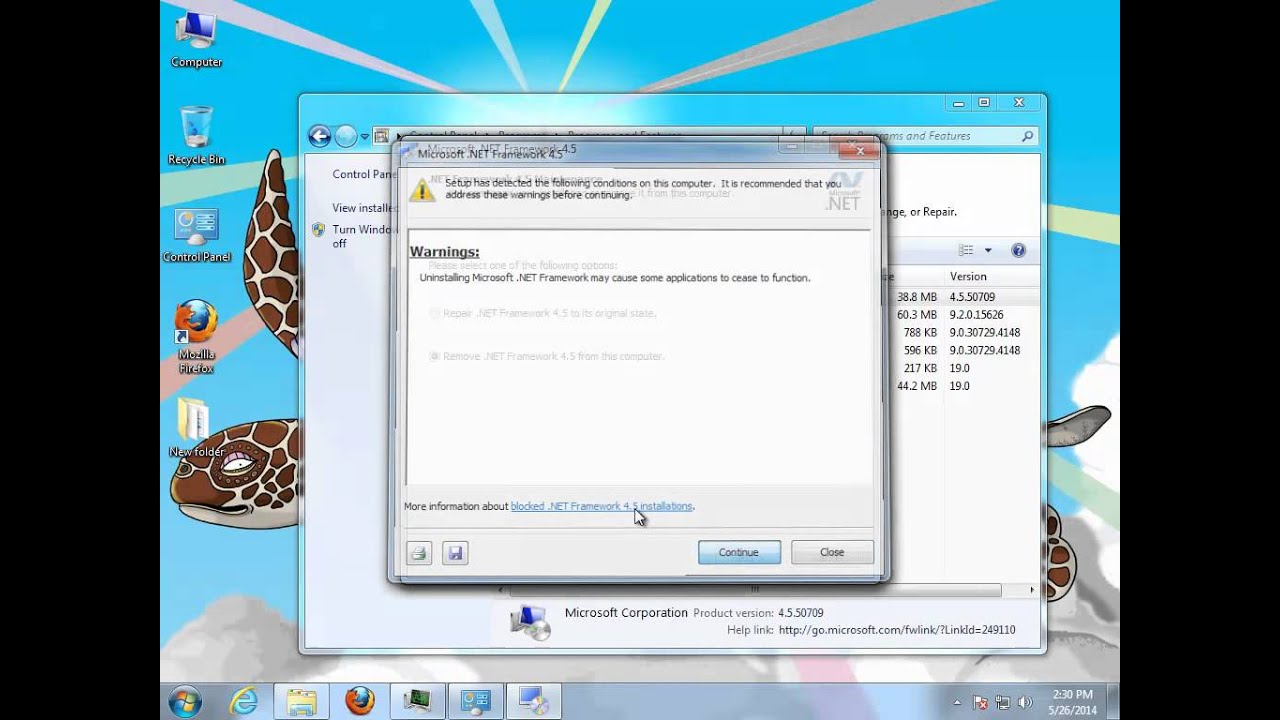
Task: Switch to the .NET setup installer taskbar button
Action: (533, 701)
